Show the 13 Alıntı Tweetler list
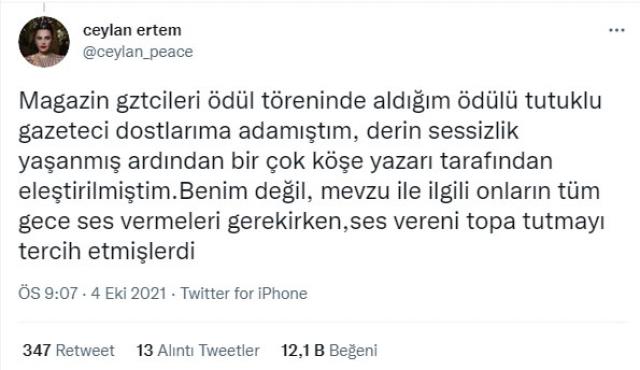 point(198,350)
